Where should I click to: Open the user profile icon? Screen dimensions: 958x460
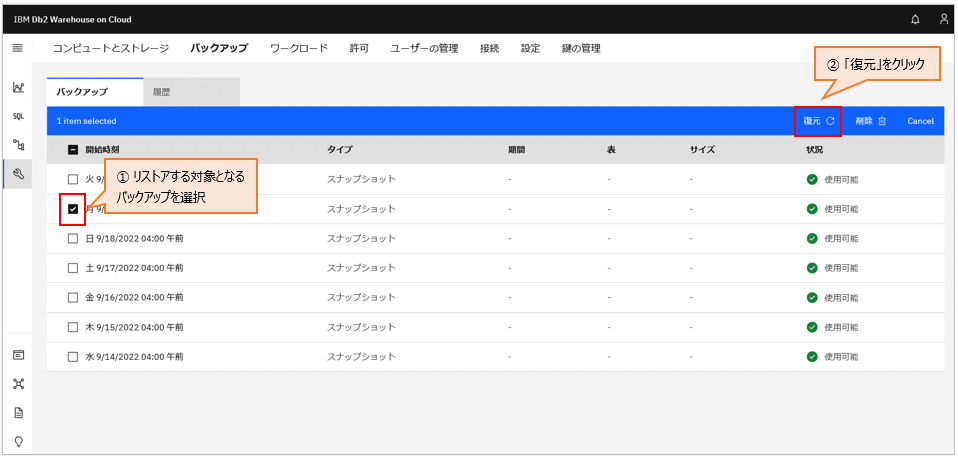coord(944,20)
